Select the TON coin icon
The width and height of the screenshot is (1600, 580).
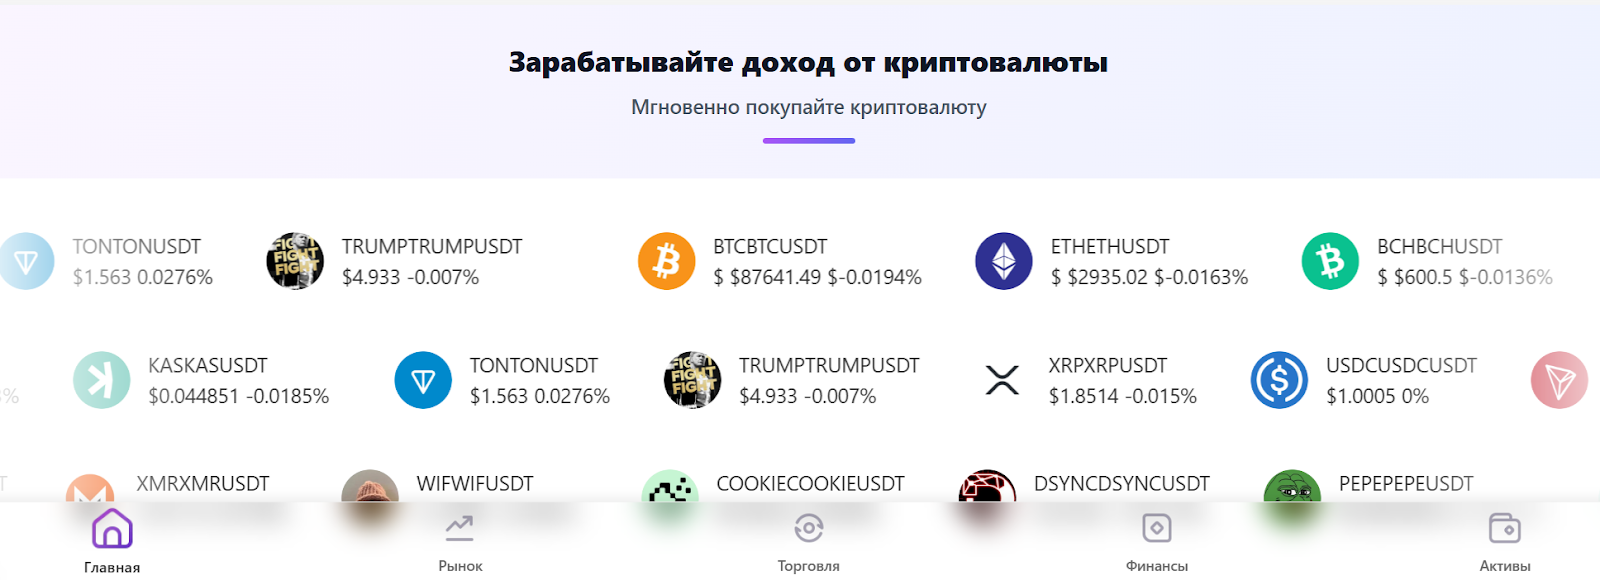coord(424,380)
